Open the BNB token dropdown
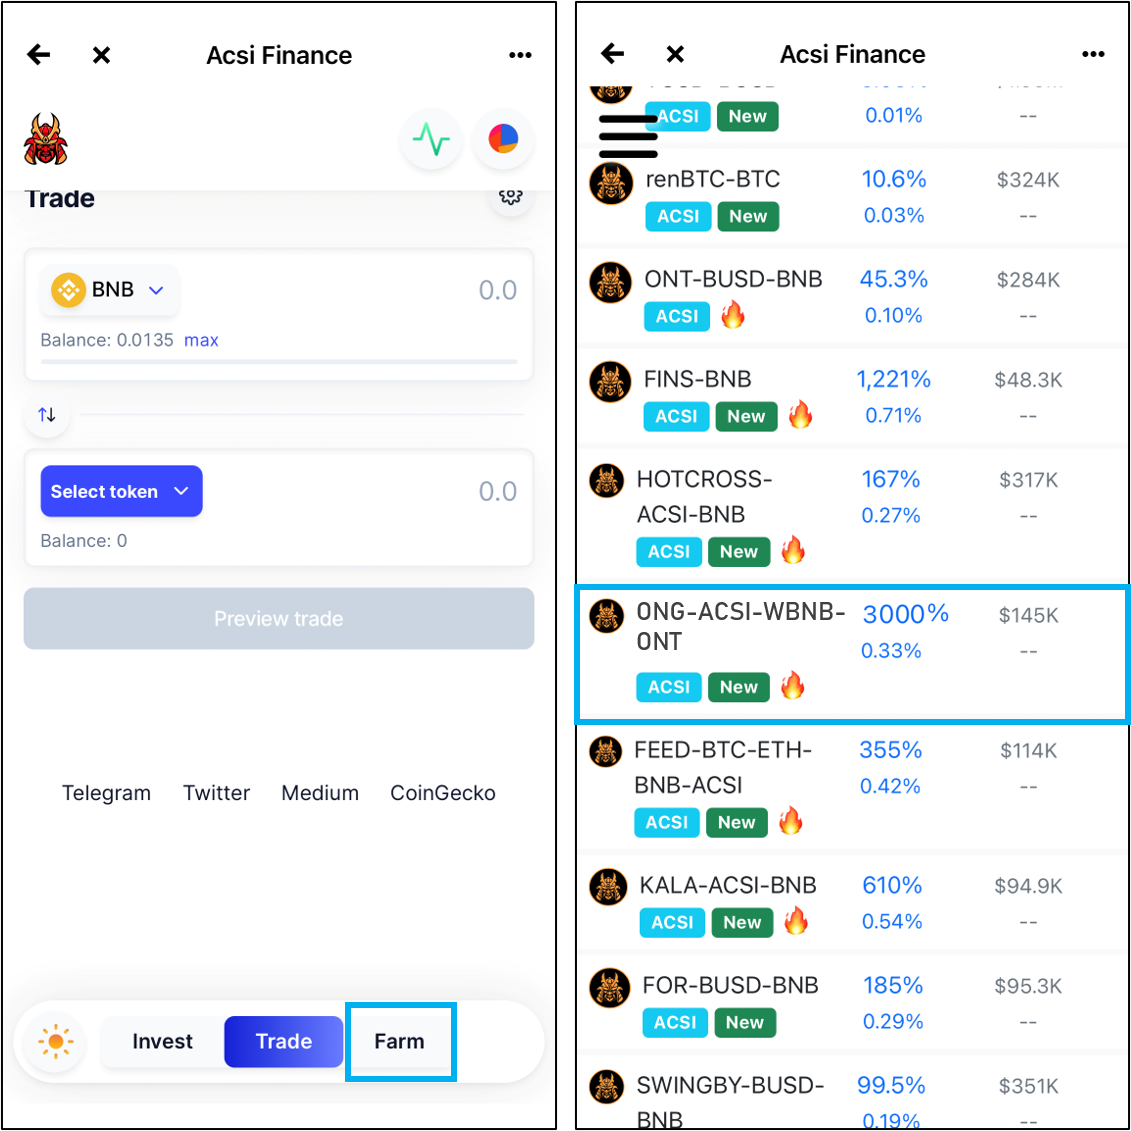 tap(110, 290)
